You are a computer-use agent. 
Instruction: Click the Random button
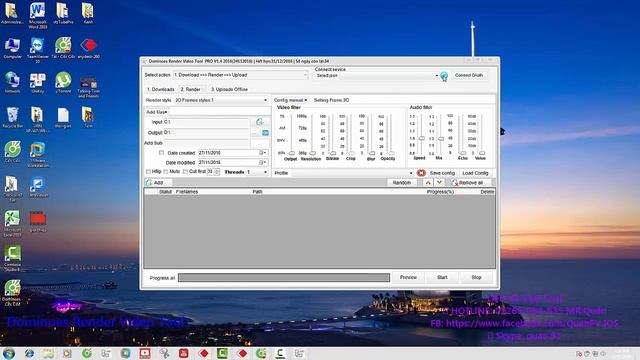tap(402, 183)
